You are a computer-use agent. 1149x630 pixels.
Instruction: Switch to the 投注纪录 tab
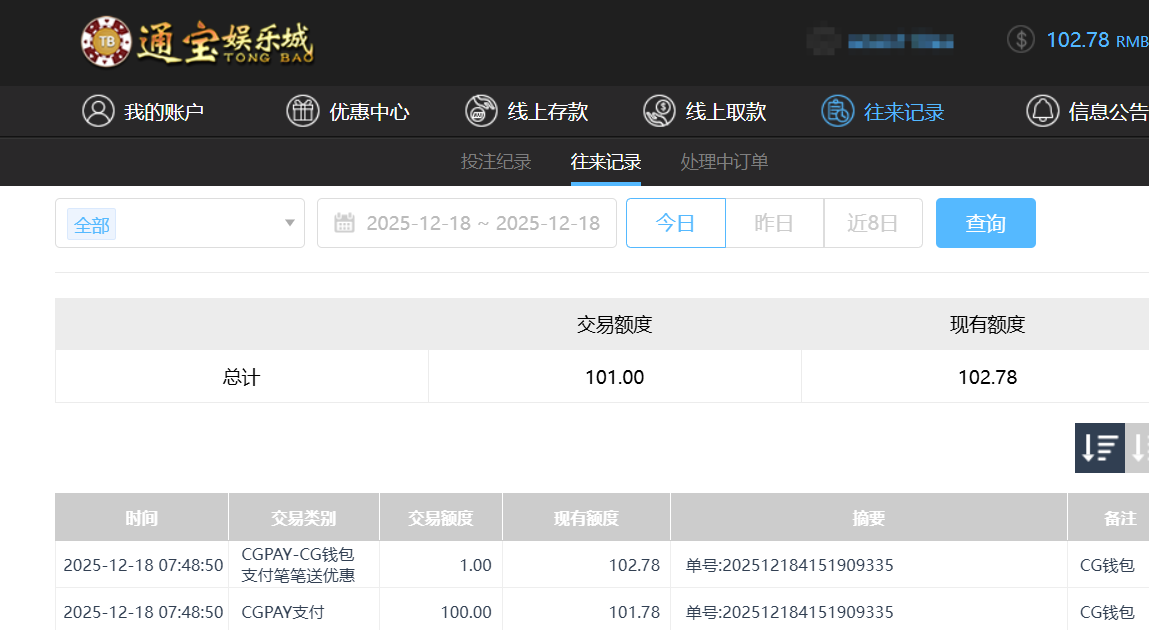pyautogui.click(x=496, y=162)
